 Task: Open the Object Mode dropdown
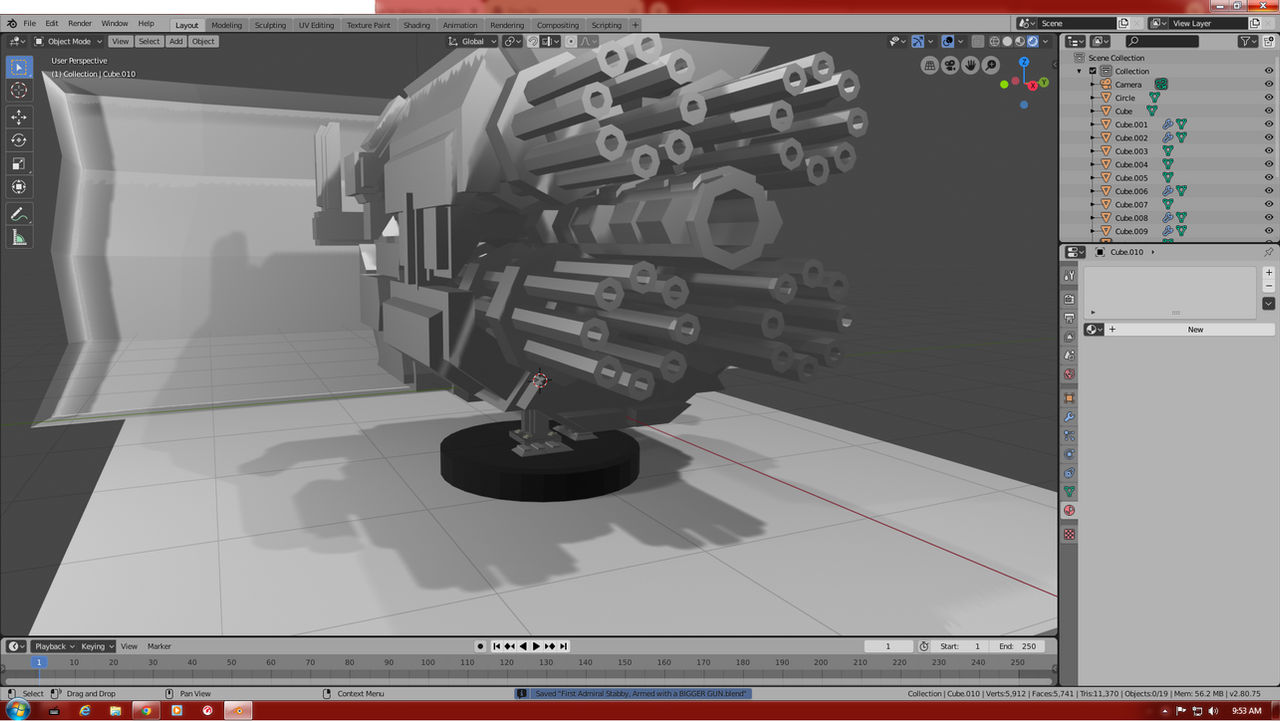coord(68,41)
